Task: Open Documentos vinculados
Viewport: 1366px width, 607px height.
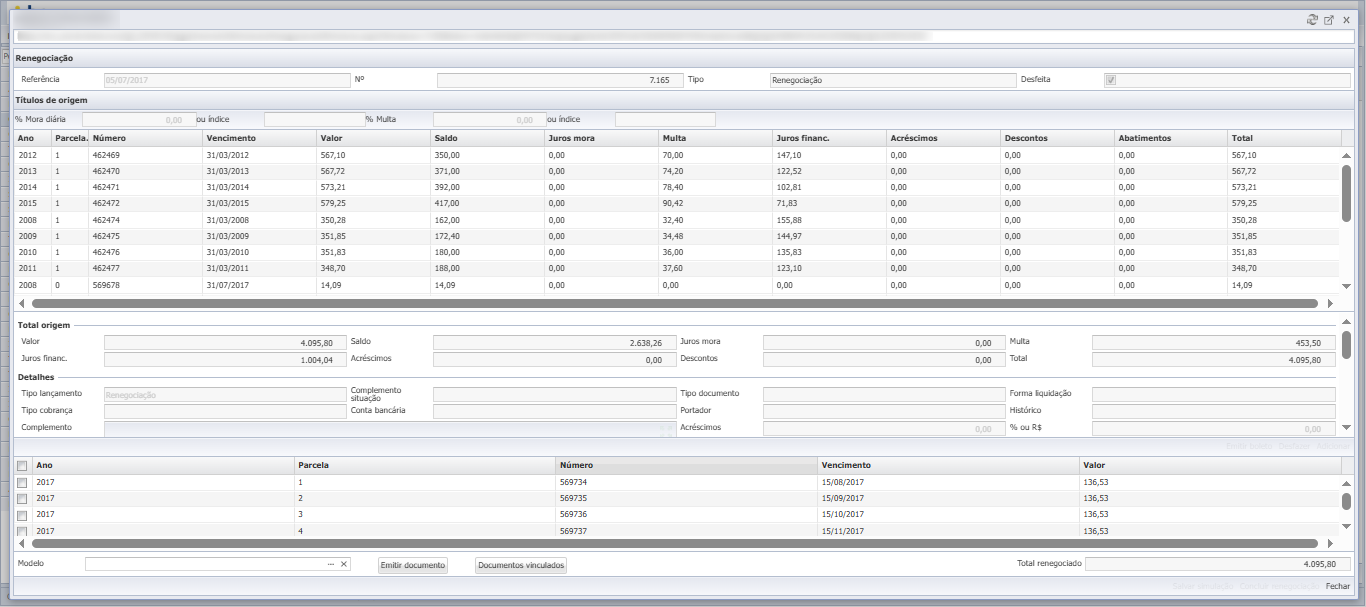Action: point(521,565)
